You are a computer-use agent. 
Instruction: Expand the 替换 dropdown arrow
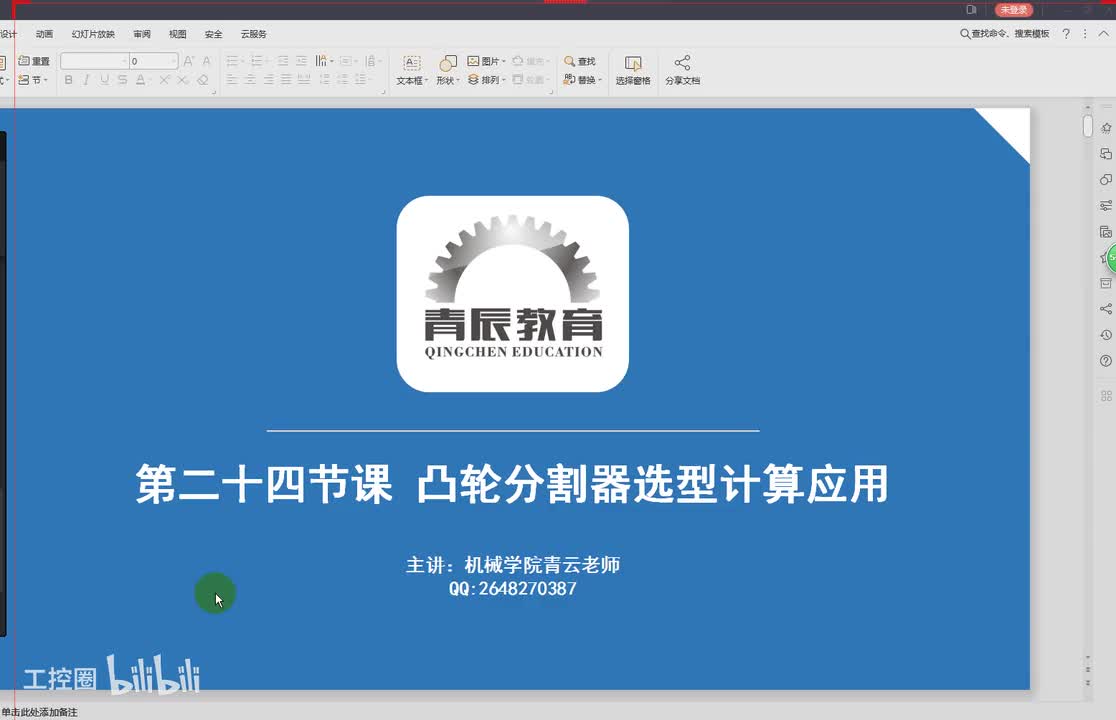pos(600,80)
